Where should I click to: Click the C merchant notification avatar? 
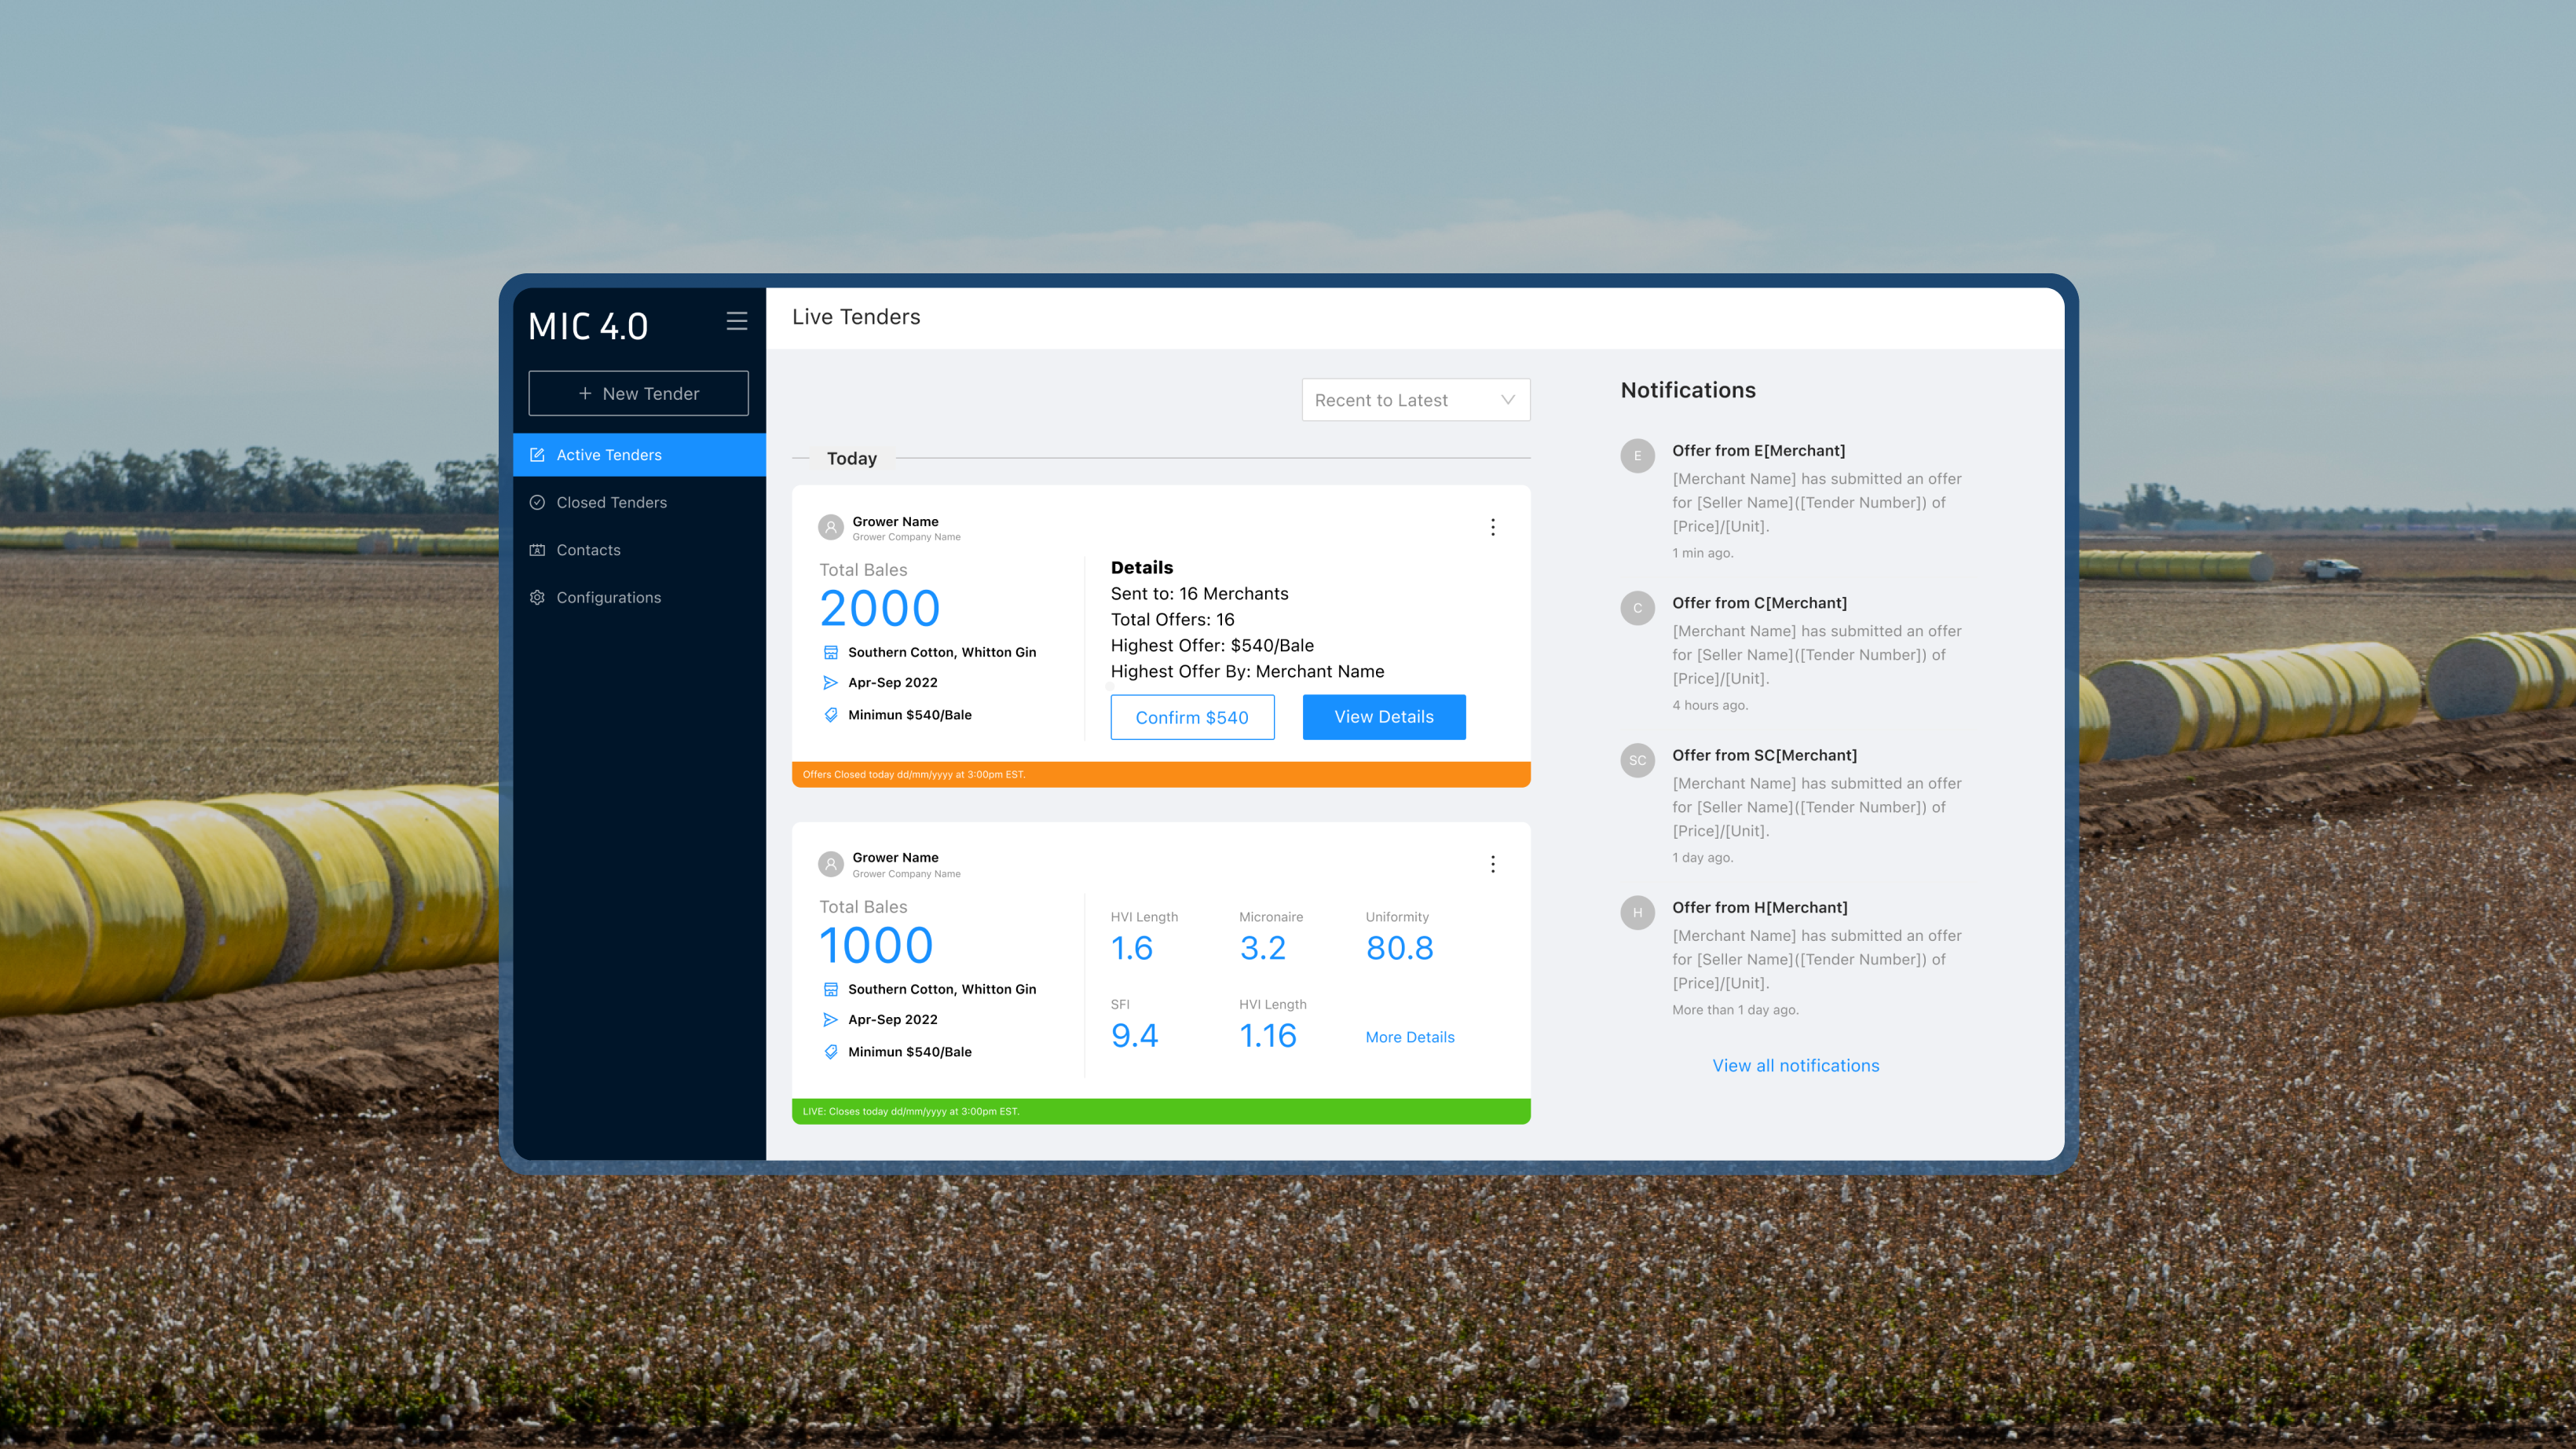pyautogui.click(x=1637, y=608)
